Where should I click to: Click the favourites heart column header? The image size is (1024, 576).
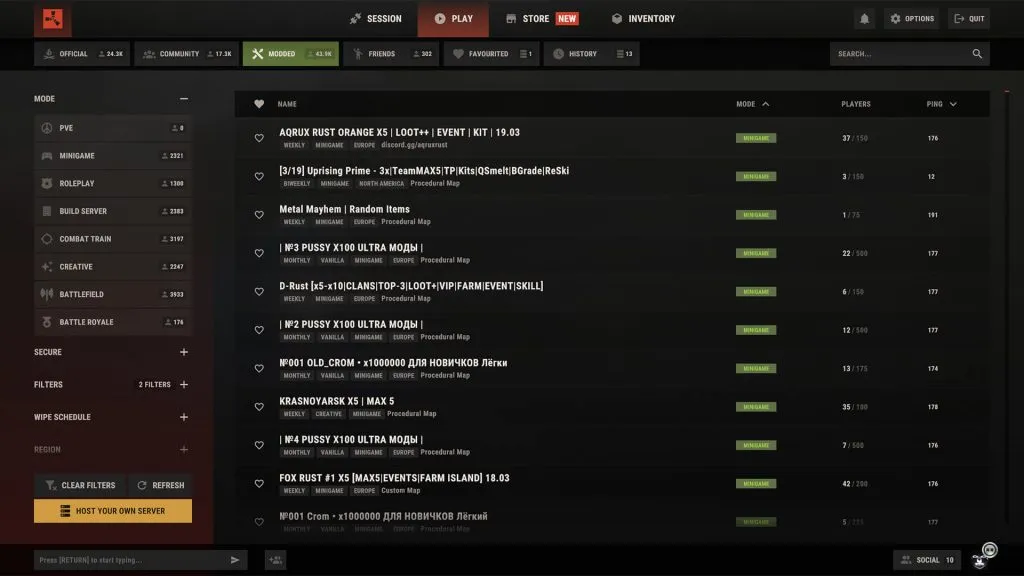(259, 104)
